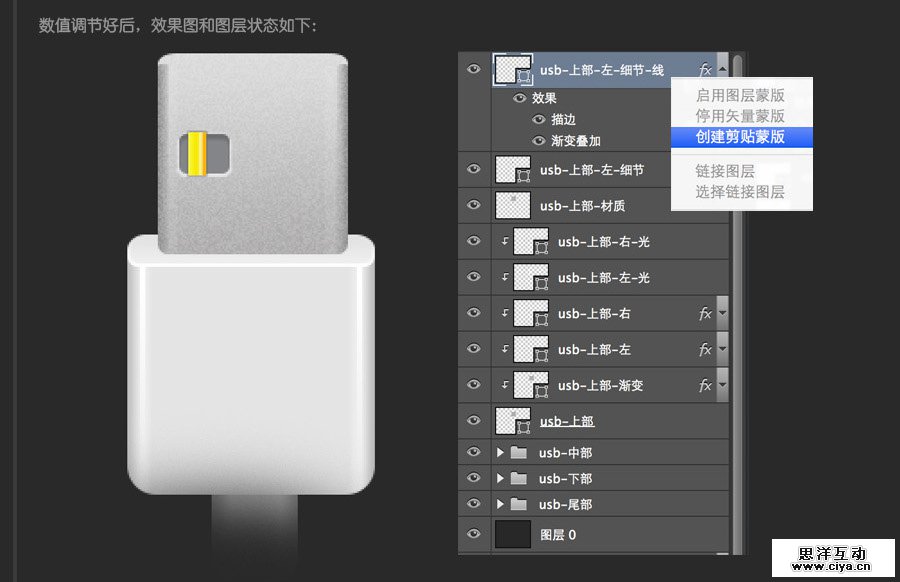Click the clipping mask arrow on usb-上部-右-光
900x582 pixels.
pyautogui.click(x=505, y=241)
